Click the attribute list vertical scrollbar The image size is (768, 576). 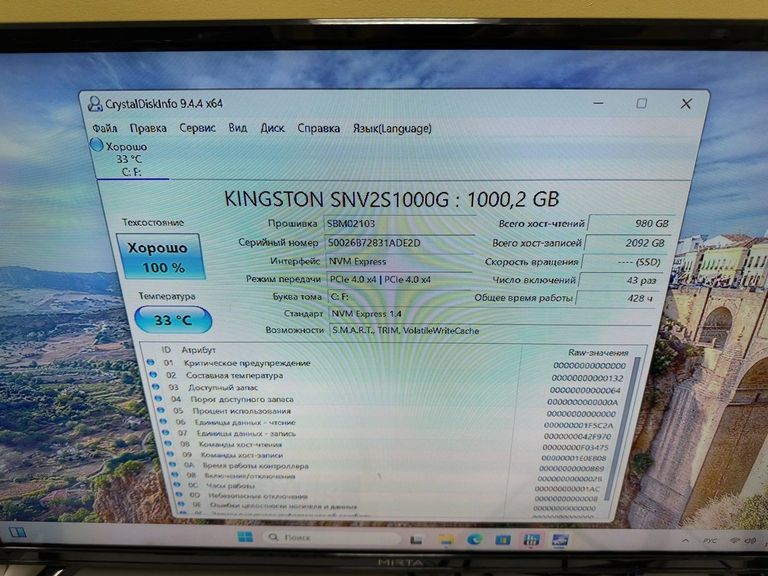pos(622,429)
